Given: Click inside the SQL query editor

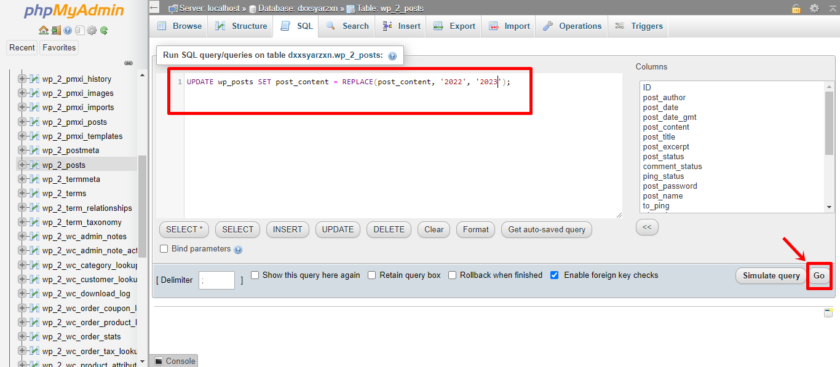Looking at the screenshot, I should point(403,145).
